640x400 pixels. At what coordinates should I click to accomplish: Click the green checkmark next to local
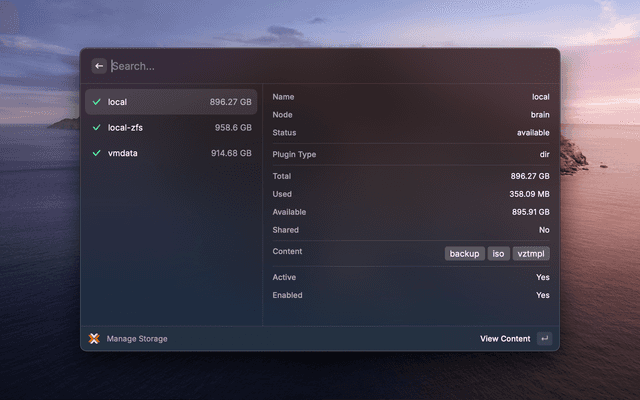pyautogui.click(x=97, y=102)
